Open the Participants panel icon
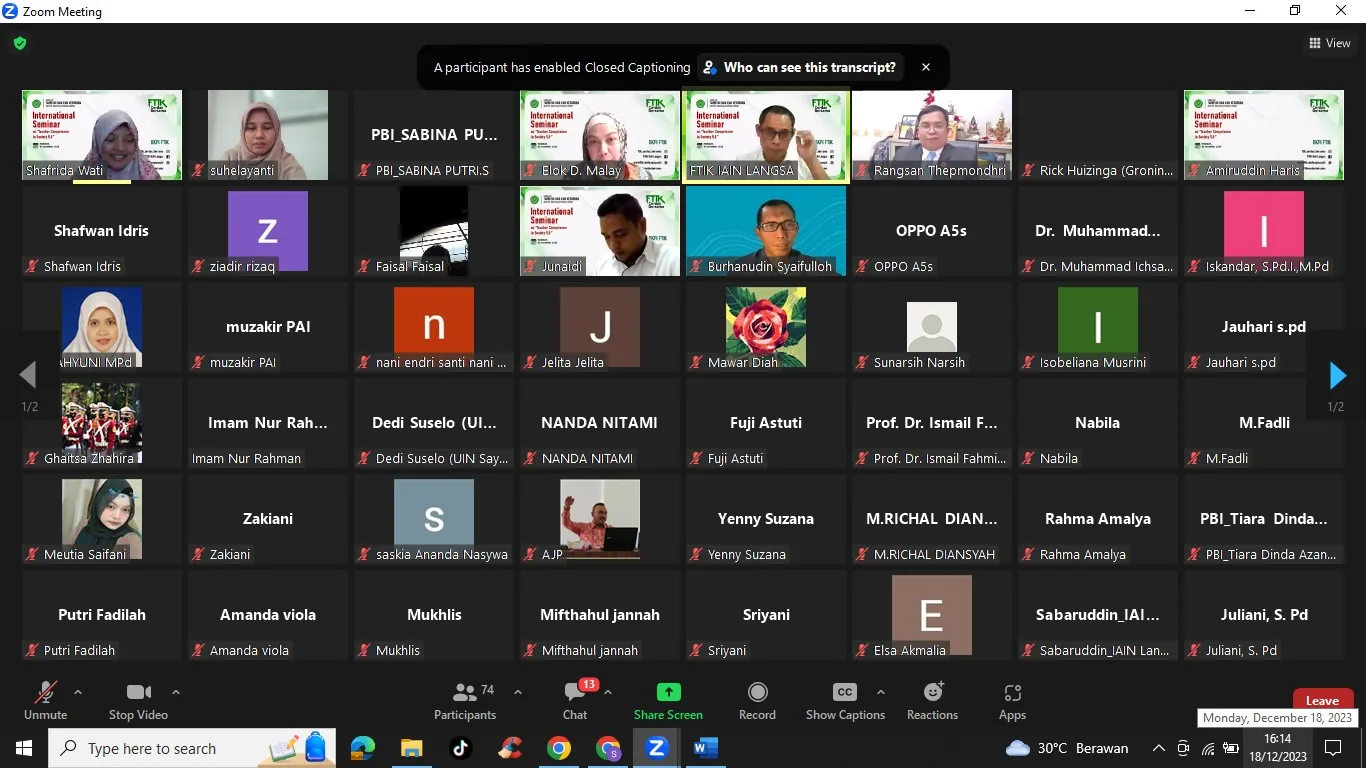 (x=465, y=692)
